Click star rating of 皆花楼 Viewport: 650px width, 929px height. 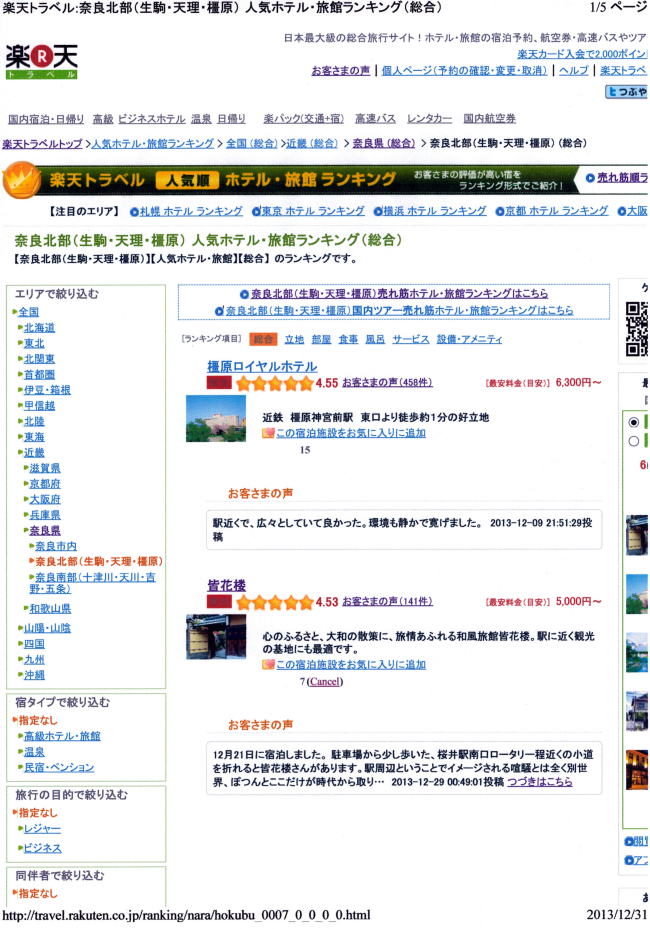pyautogui.click(x=274, y=603)
